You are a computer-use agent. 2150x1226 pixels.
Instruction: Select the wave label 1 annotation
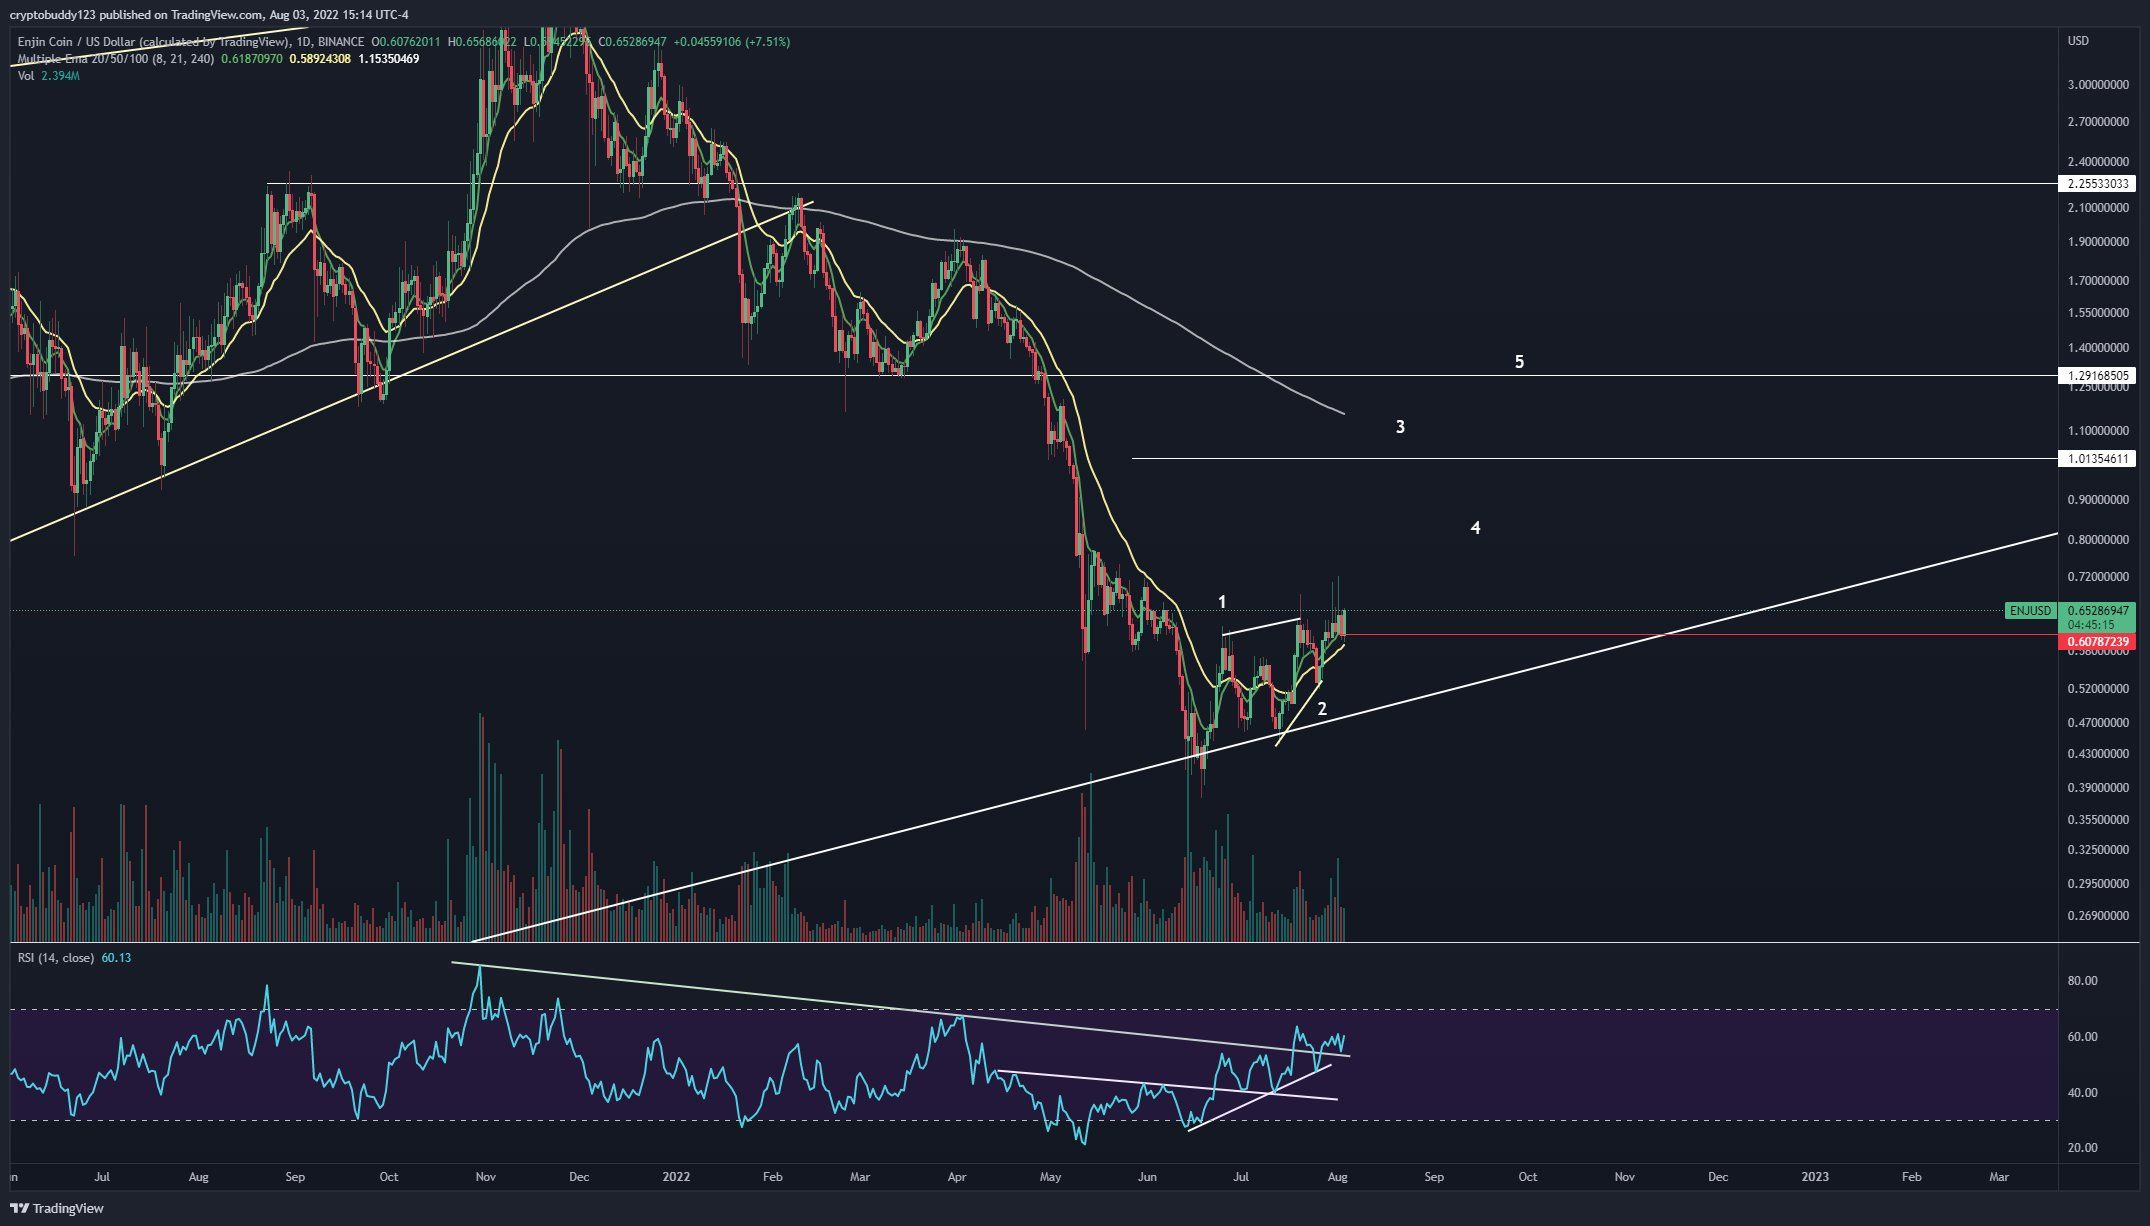[x=1222, y=602]
